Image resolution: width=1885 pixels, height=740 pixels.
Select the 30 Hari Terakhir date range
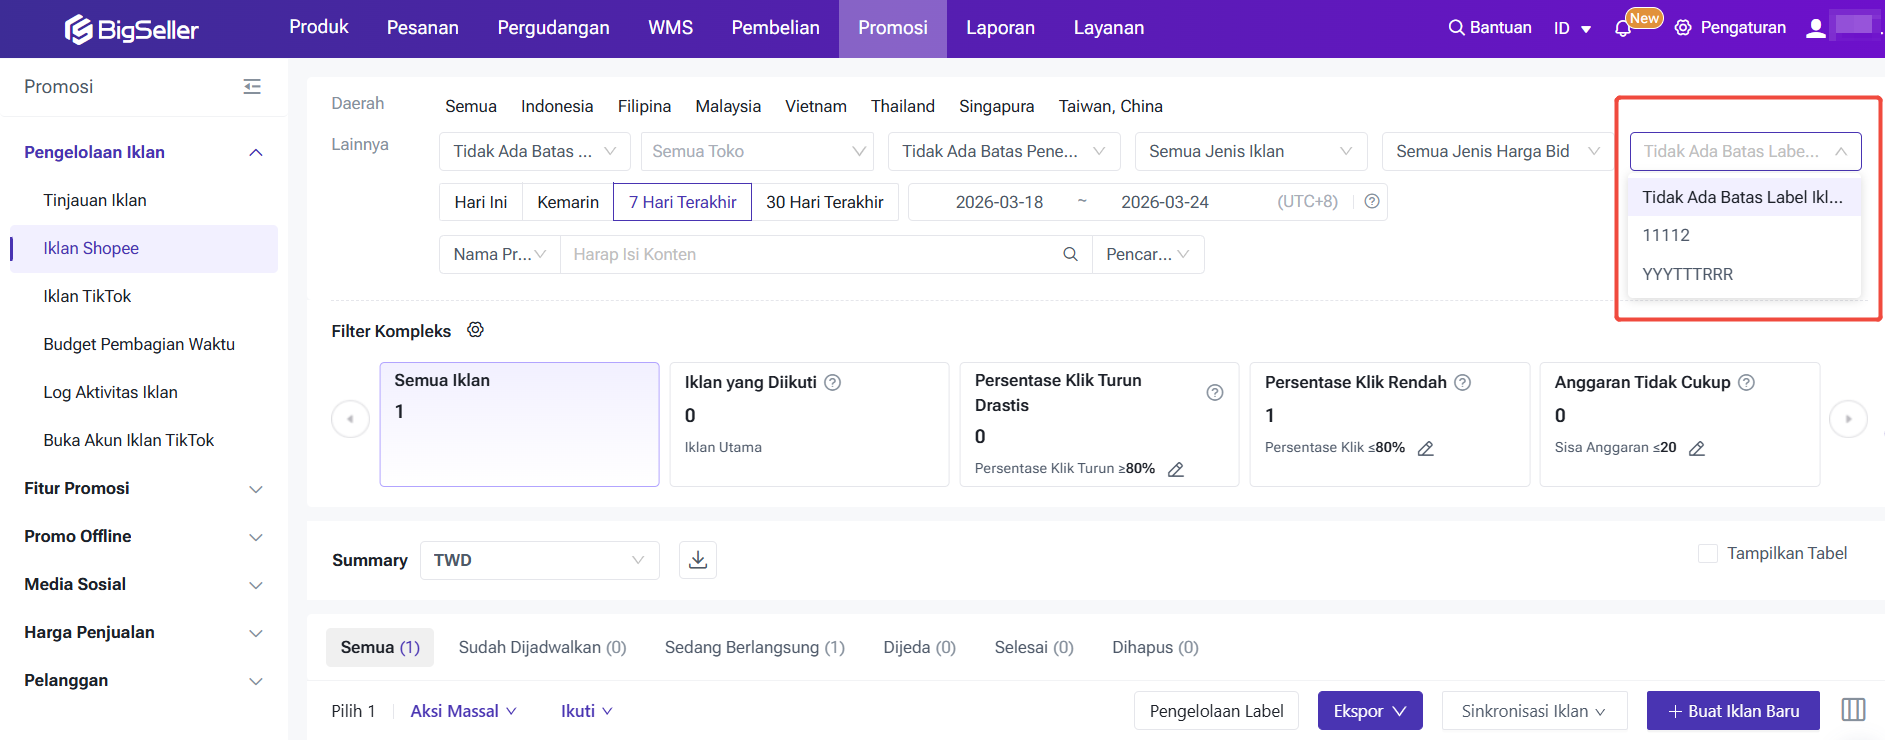pyautogui.click(x=825, y=202)
